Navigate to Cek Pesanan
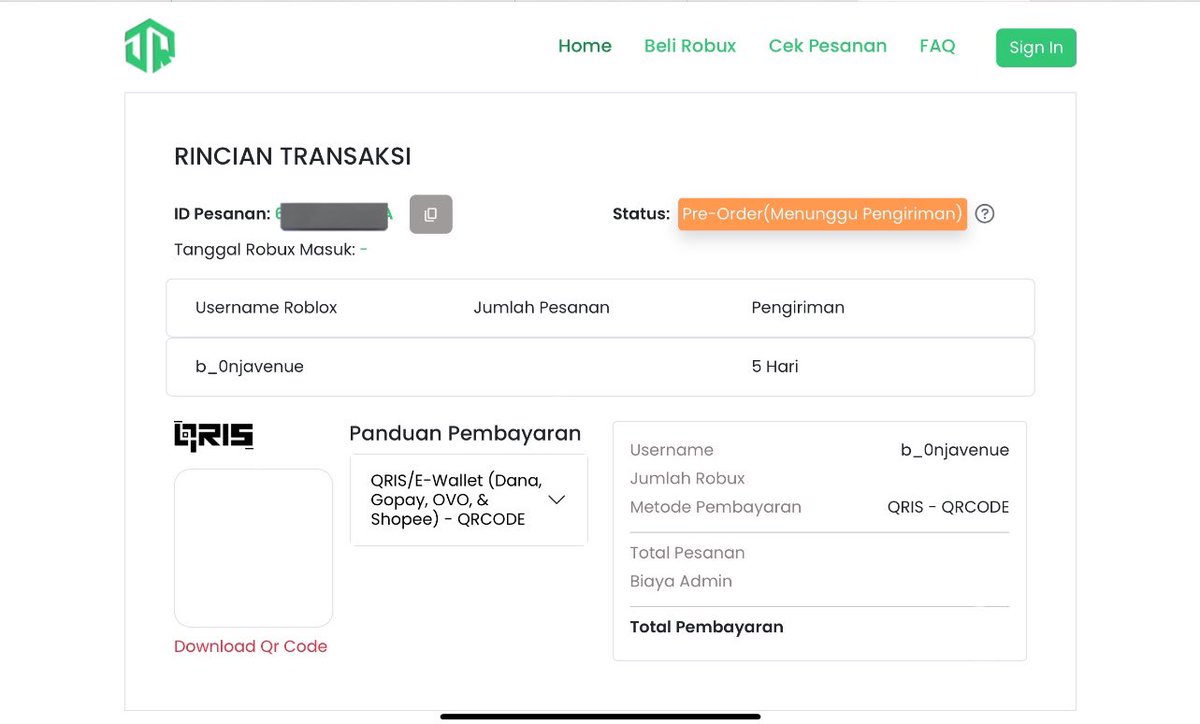1200x724 pixels. 827,45
